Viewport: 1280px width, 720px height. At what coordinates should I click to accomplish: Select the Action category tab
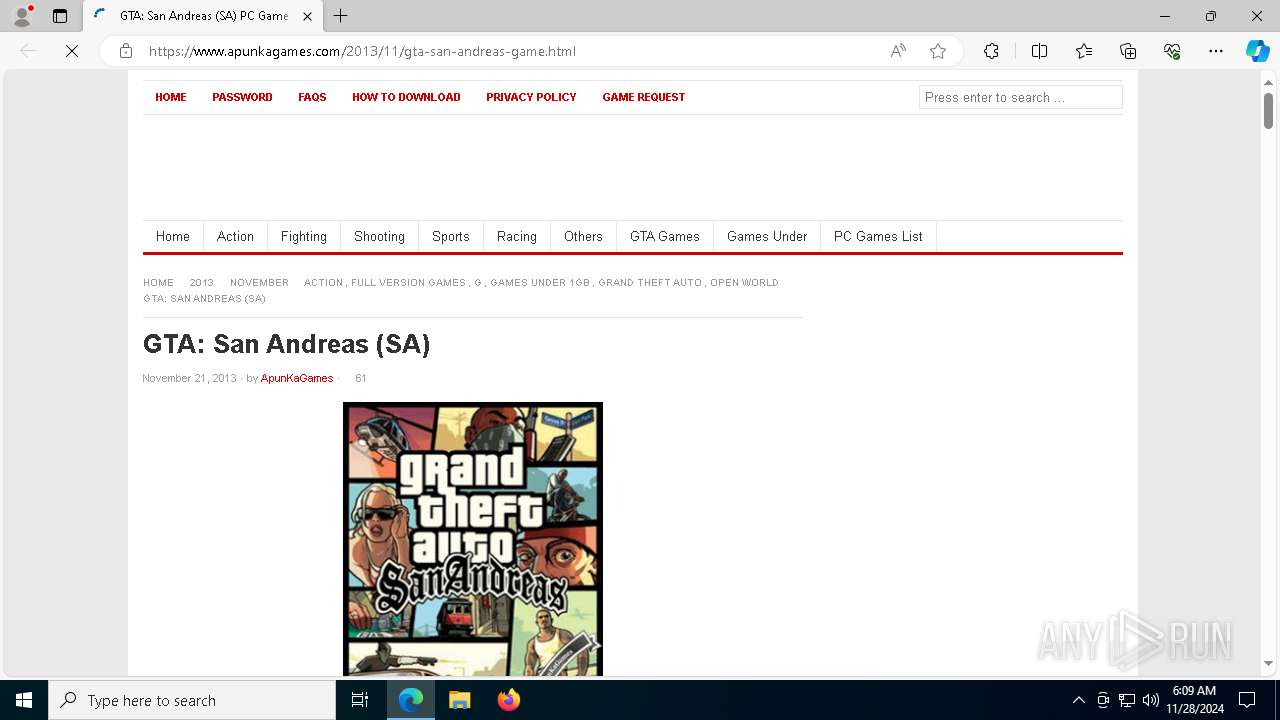pos(235,236)
